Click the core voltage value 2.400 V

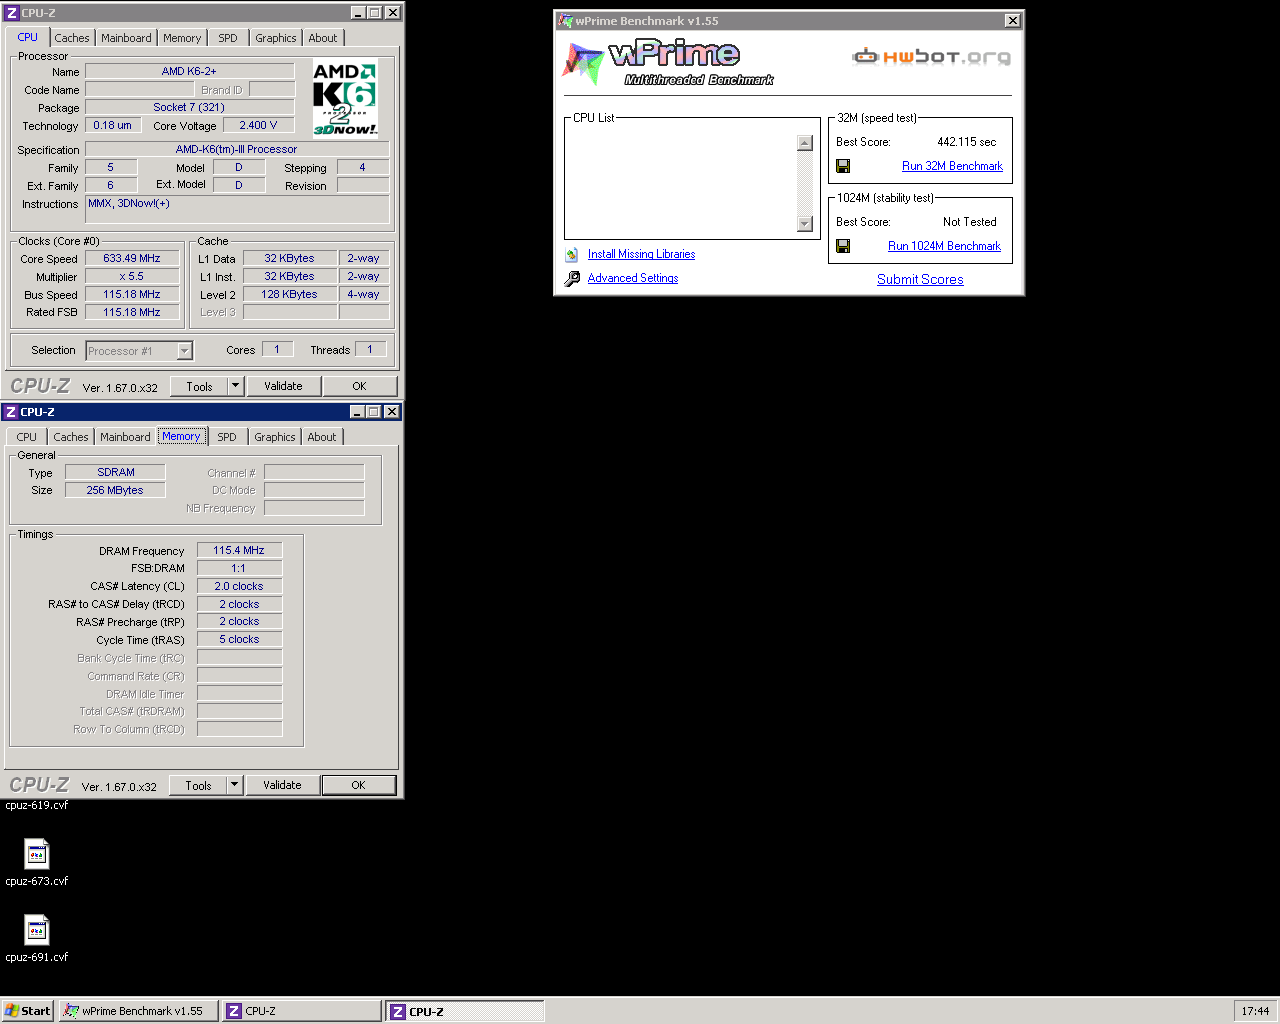pos(258,125)
